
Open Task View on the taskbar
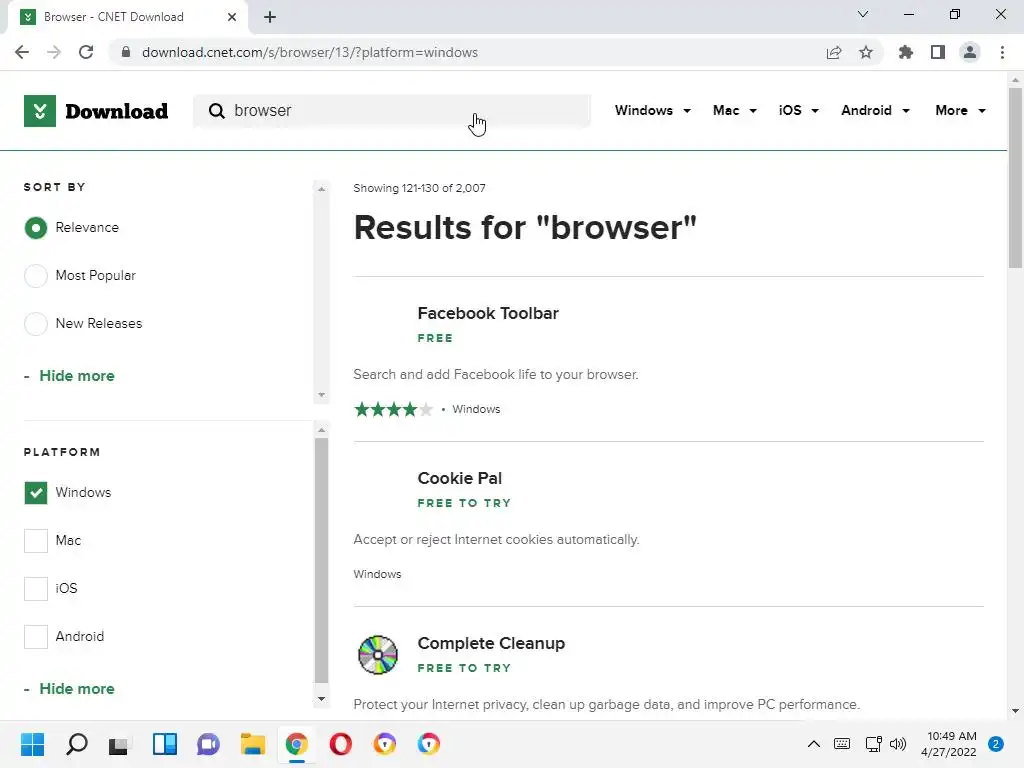pyautogui.click(x=119, y=744)
